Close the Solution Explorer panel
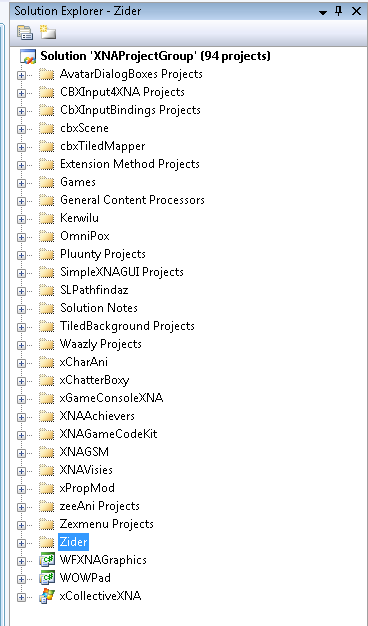Image resolution: width=368 pixels, height=626 pixels. [356, 11]
